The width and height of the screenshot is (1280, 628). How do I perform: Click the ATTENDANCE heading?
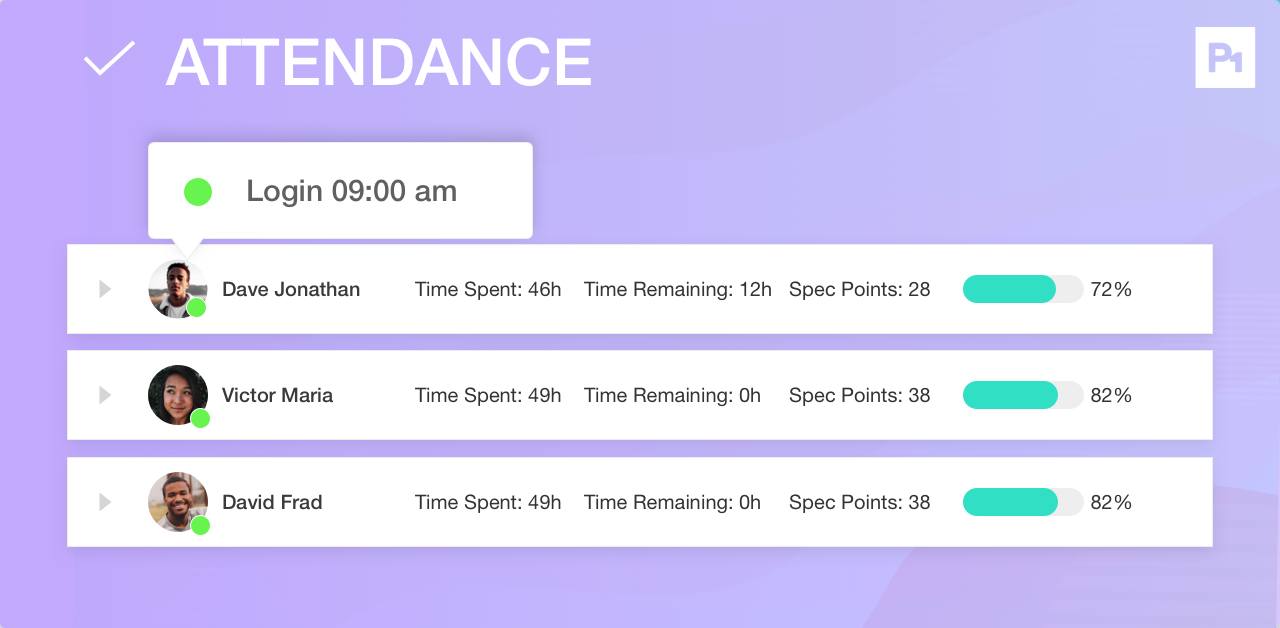click(379, 63)
